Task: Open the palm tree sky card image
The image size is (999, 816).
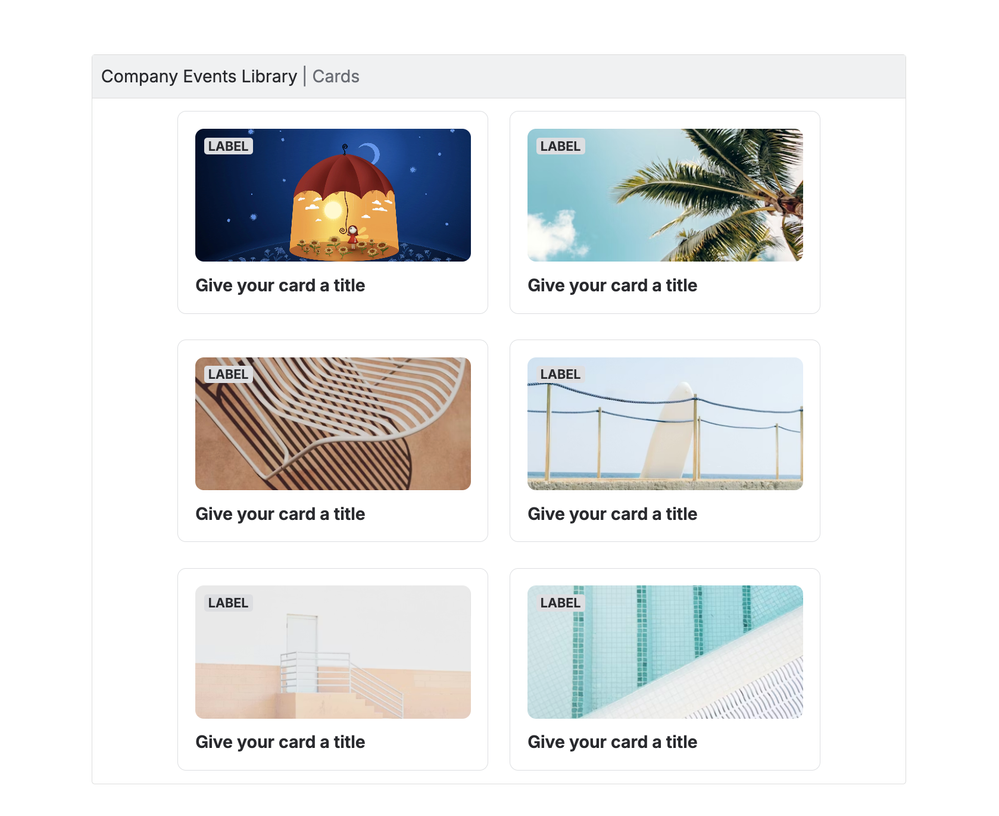Action: (665, 195)
